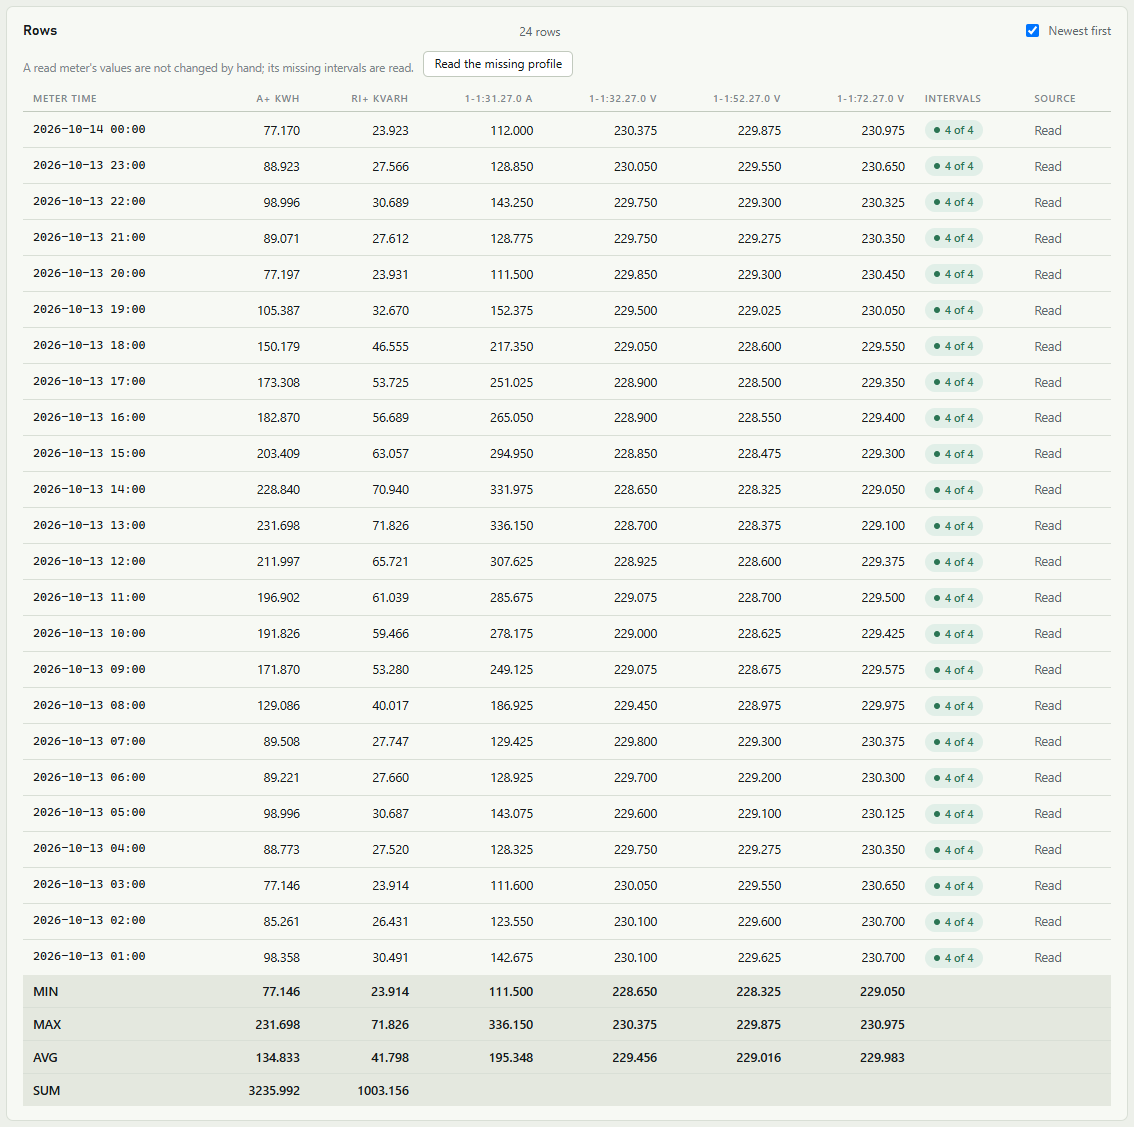Click the 1-1:72.27.0 V column header
Viewport: 1134px width, 1127px height.
(871, 98)
